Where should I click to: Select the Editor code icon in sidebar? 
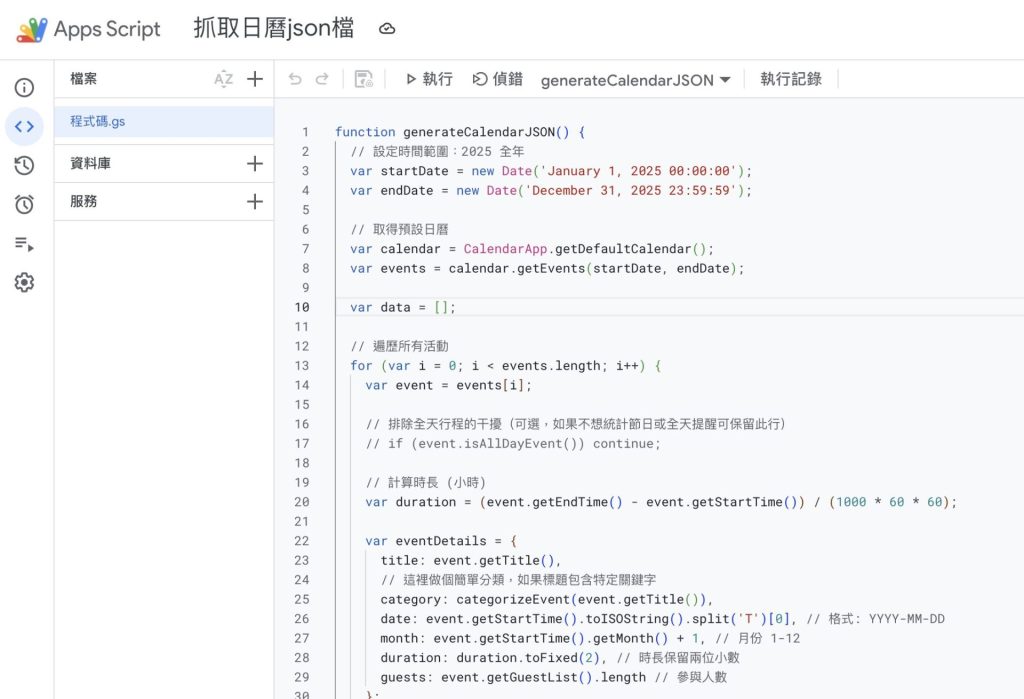(24, 127)
